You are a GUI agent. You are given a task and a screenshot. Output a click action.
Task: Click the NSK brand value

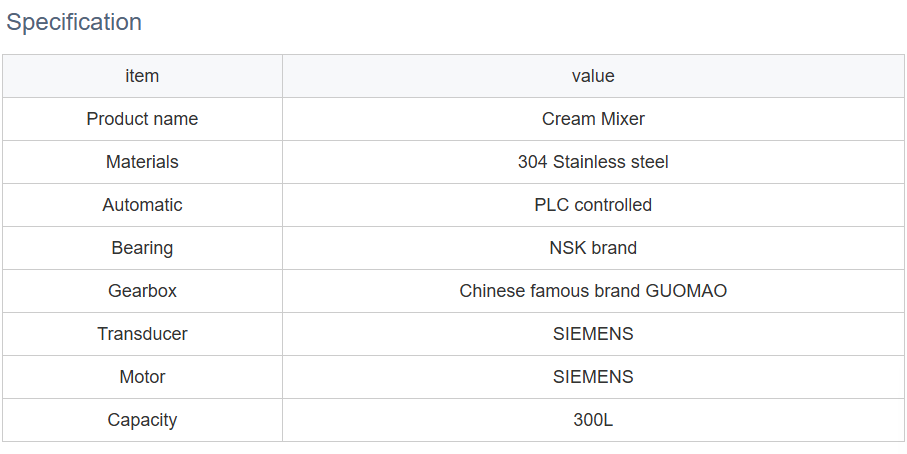pyautogui.click(x=593, y=248)
